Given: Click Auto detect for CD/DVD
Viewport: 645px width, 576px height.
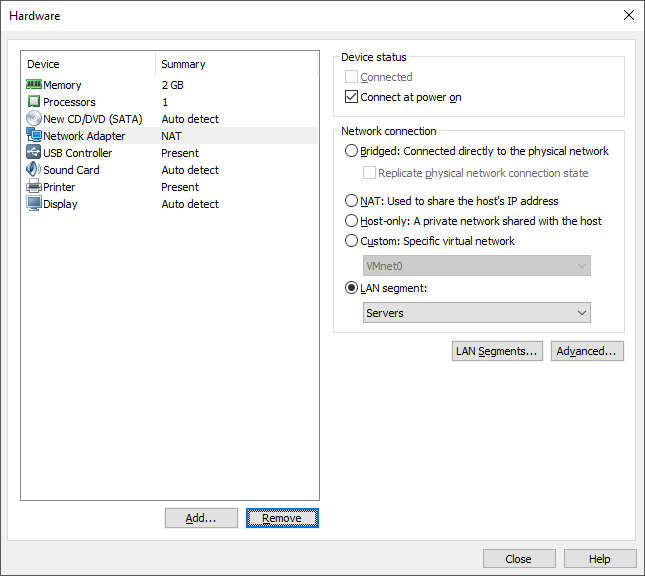Looking at the screenshot, I should pyautogui.click(x=190, y=119).
